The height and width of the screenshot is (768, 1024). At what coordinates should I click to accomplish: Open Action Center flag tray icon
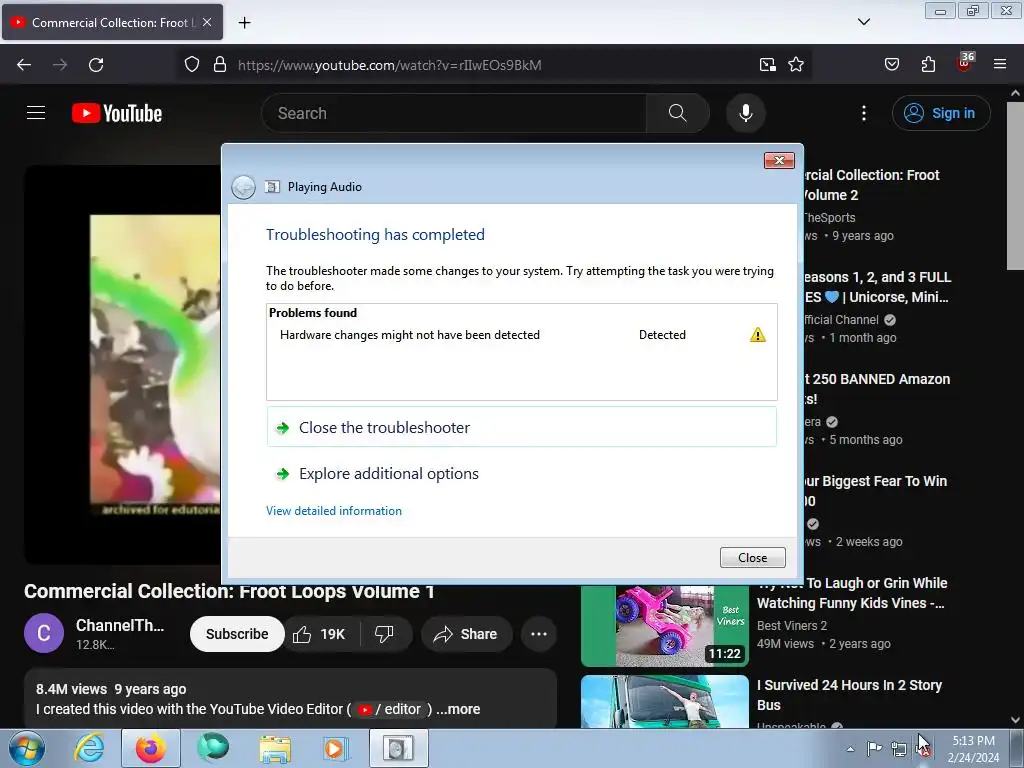pos(874,749)
